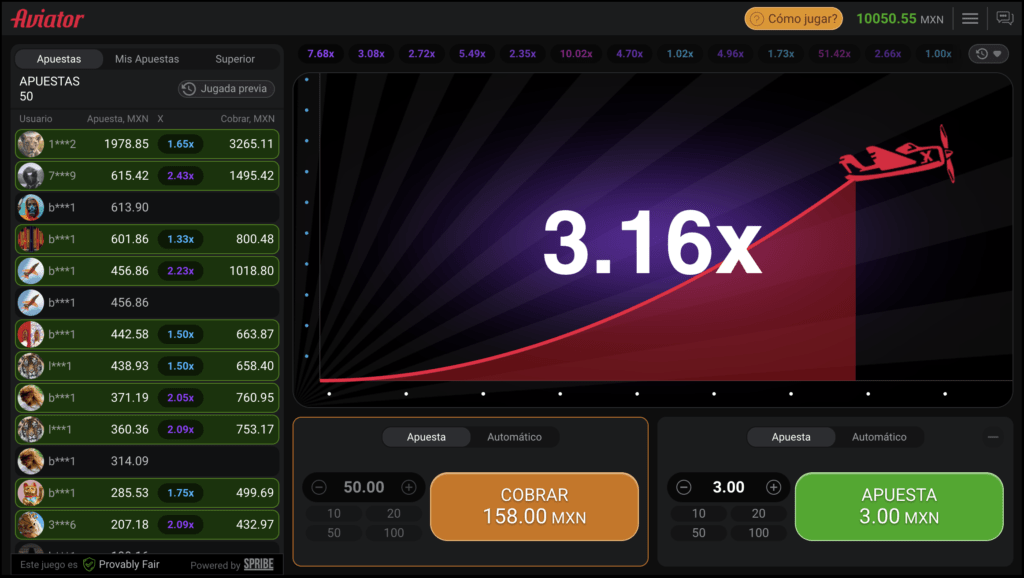The height and width of the screenshot is (578, 1024).
Task: Remove second bet panel with minus icon
Action: click(992, 437)
